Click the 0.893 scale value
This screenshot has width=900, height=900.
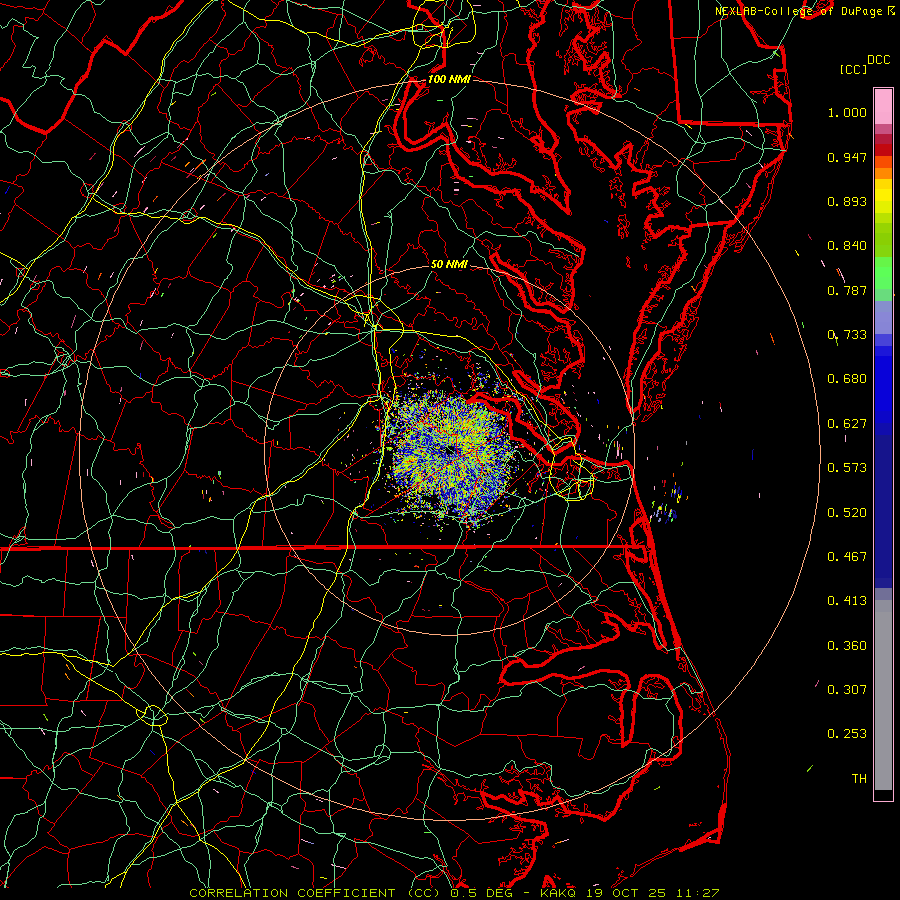pyautogui.click(x=847, y=201)
